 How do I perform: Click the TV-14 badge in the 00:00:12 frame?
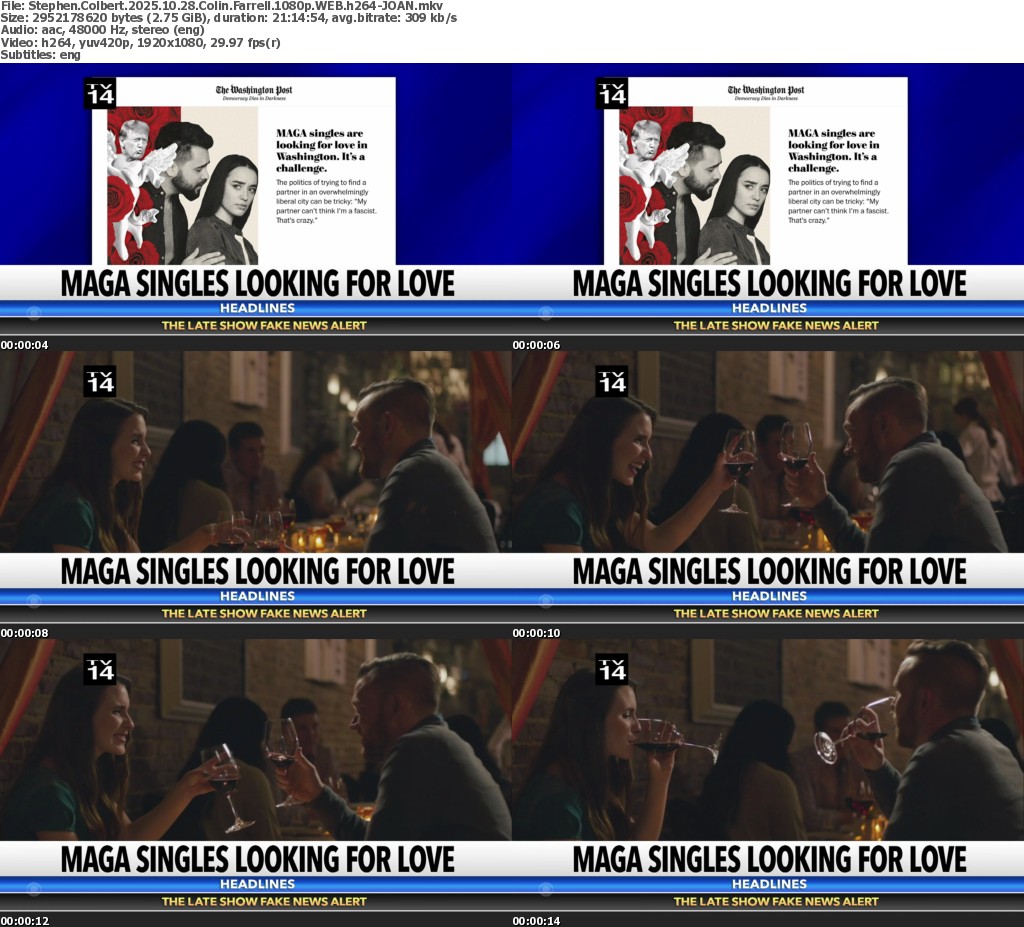coord(100,669)
